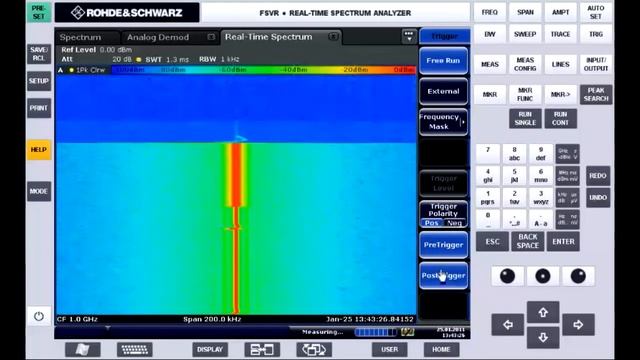Screen dimensions: 640x360
Task: Click the PEAK SEARCH key
Action: (x=596, y=94)
